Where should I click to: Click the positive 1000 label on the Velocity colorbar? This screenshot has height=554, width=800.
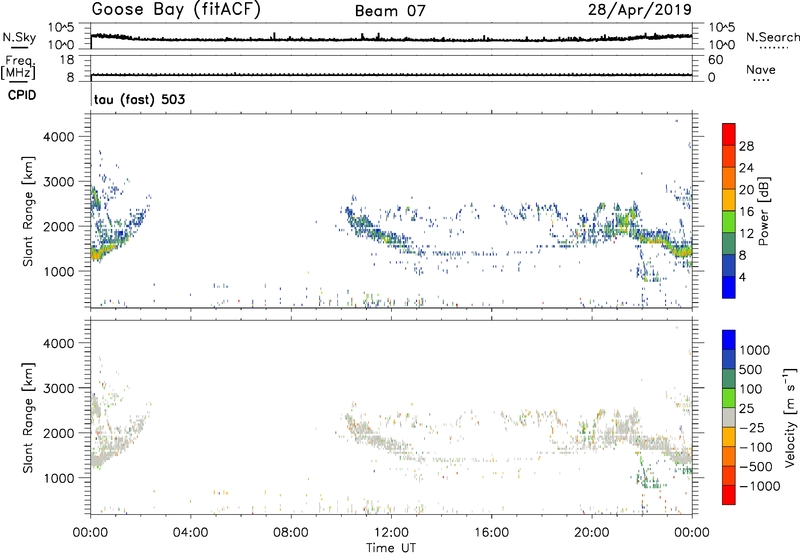(754, 350)
